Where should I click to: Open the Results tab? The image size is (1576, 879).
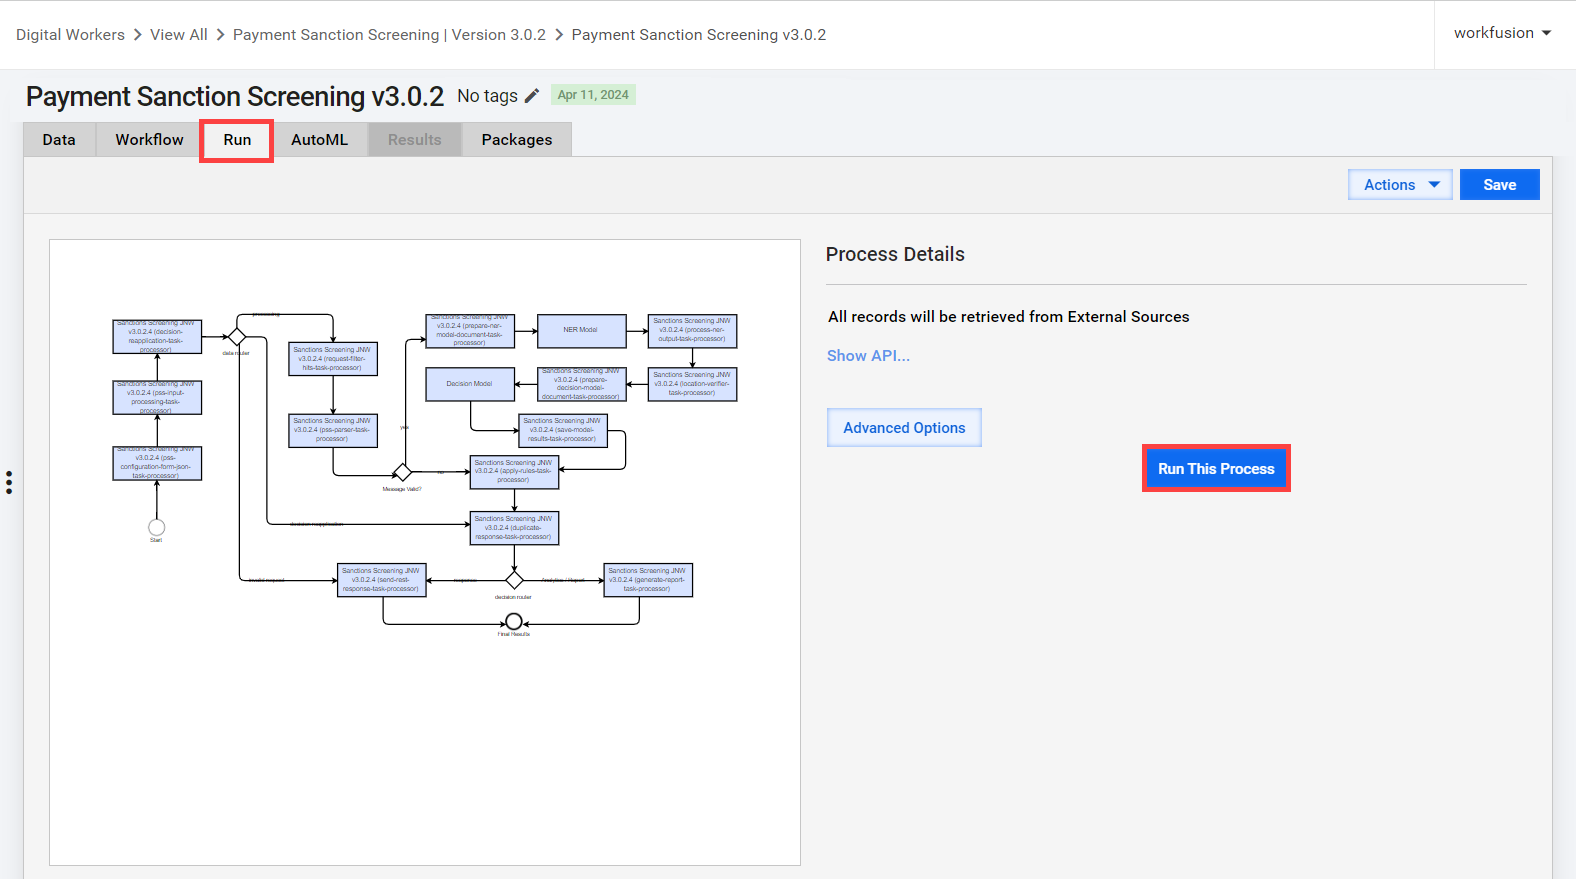[415, 140]
